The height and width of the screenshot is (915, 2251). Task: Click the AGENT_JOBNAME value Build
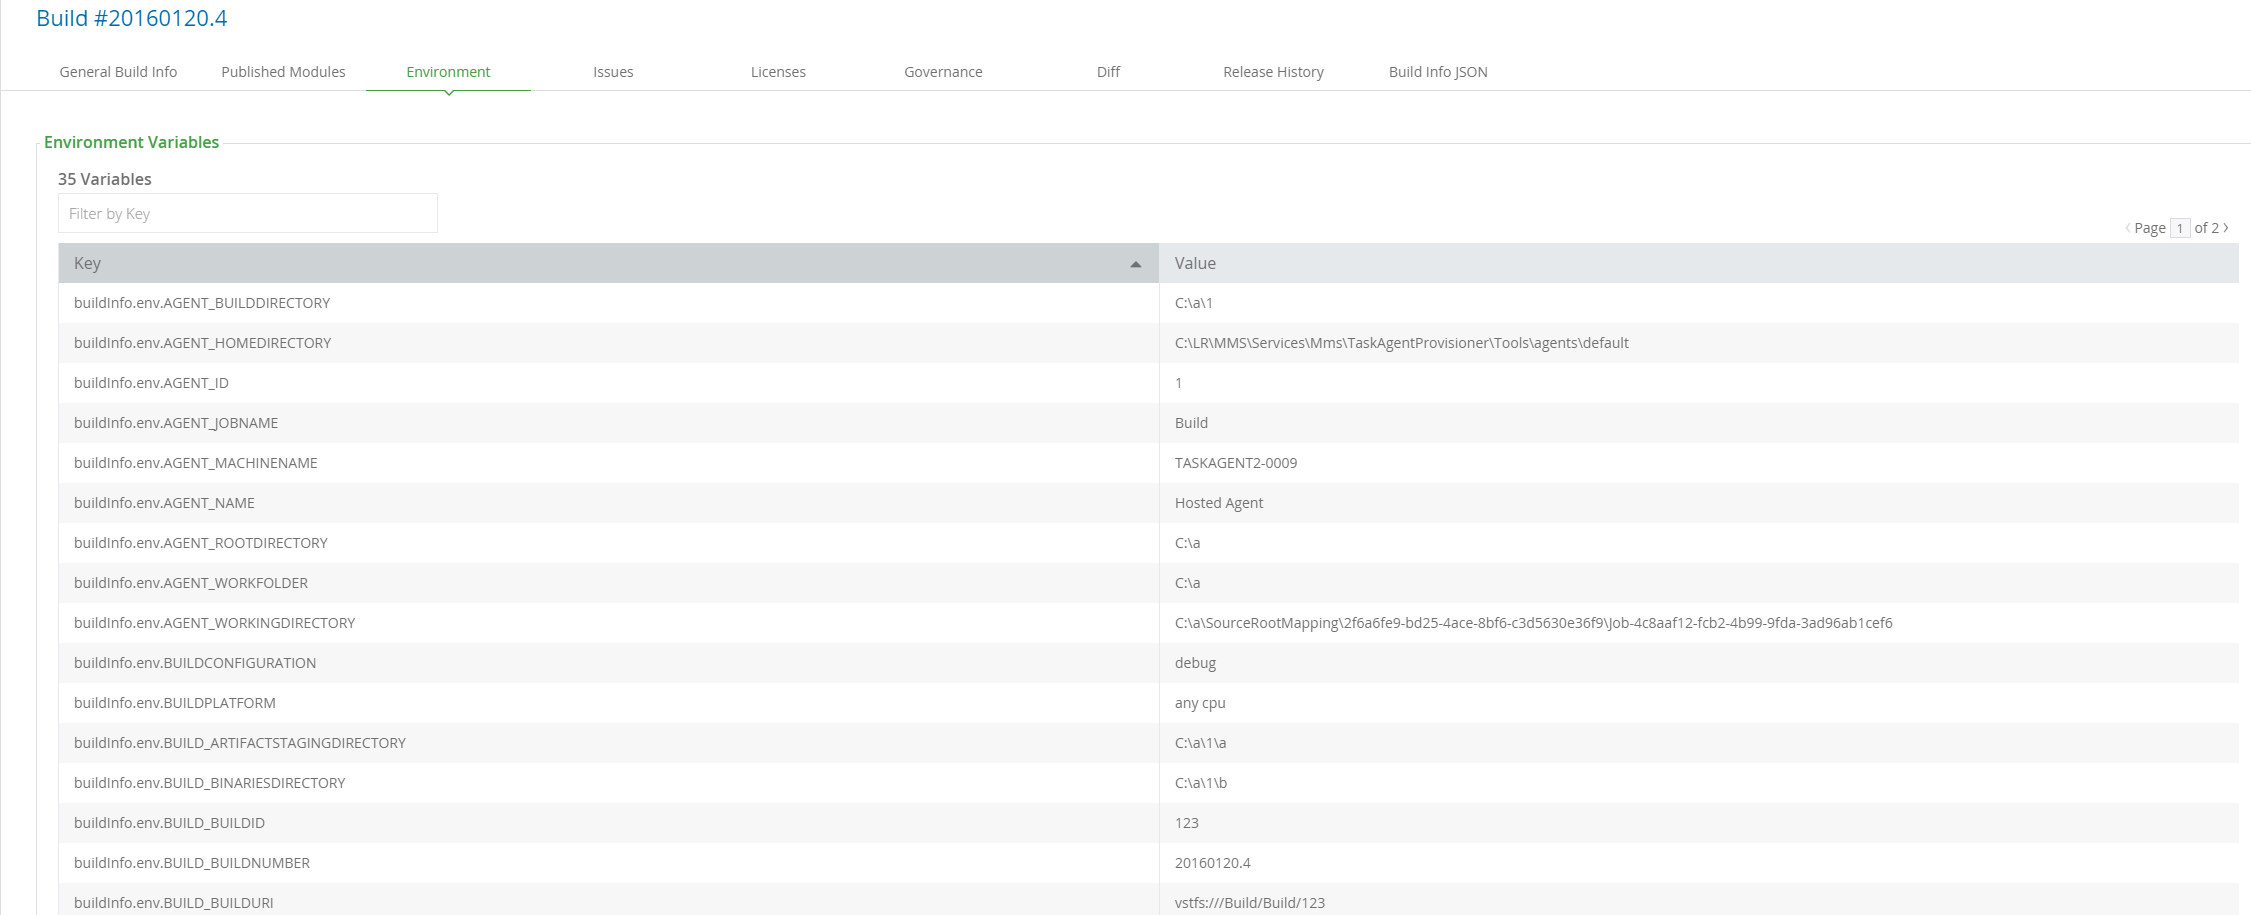point(1191,423)
